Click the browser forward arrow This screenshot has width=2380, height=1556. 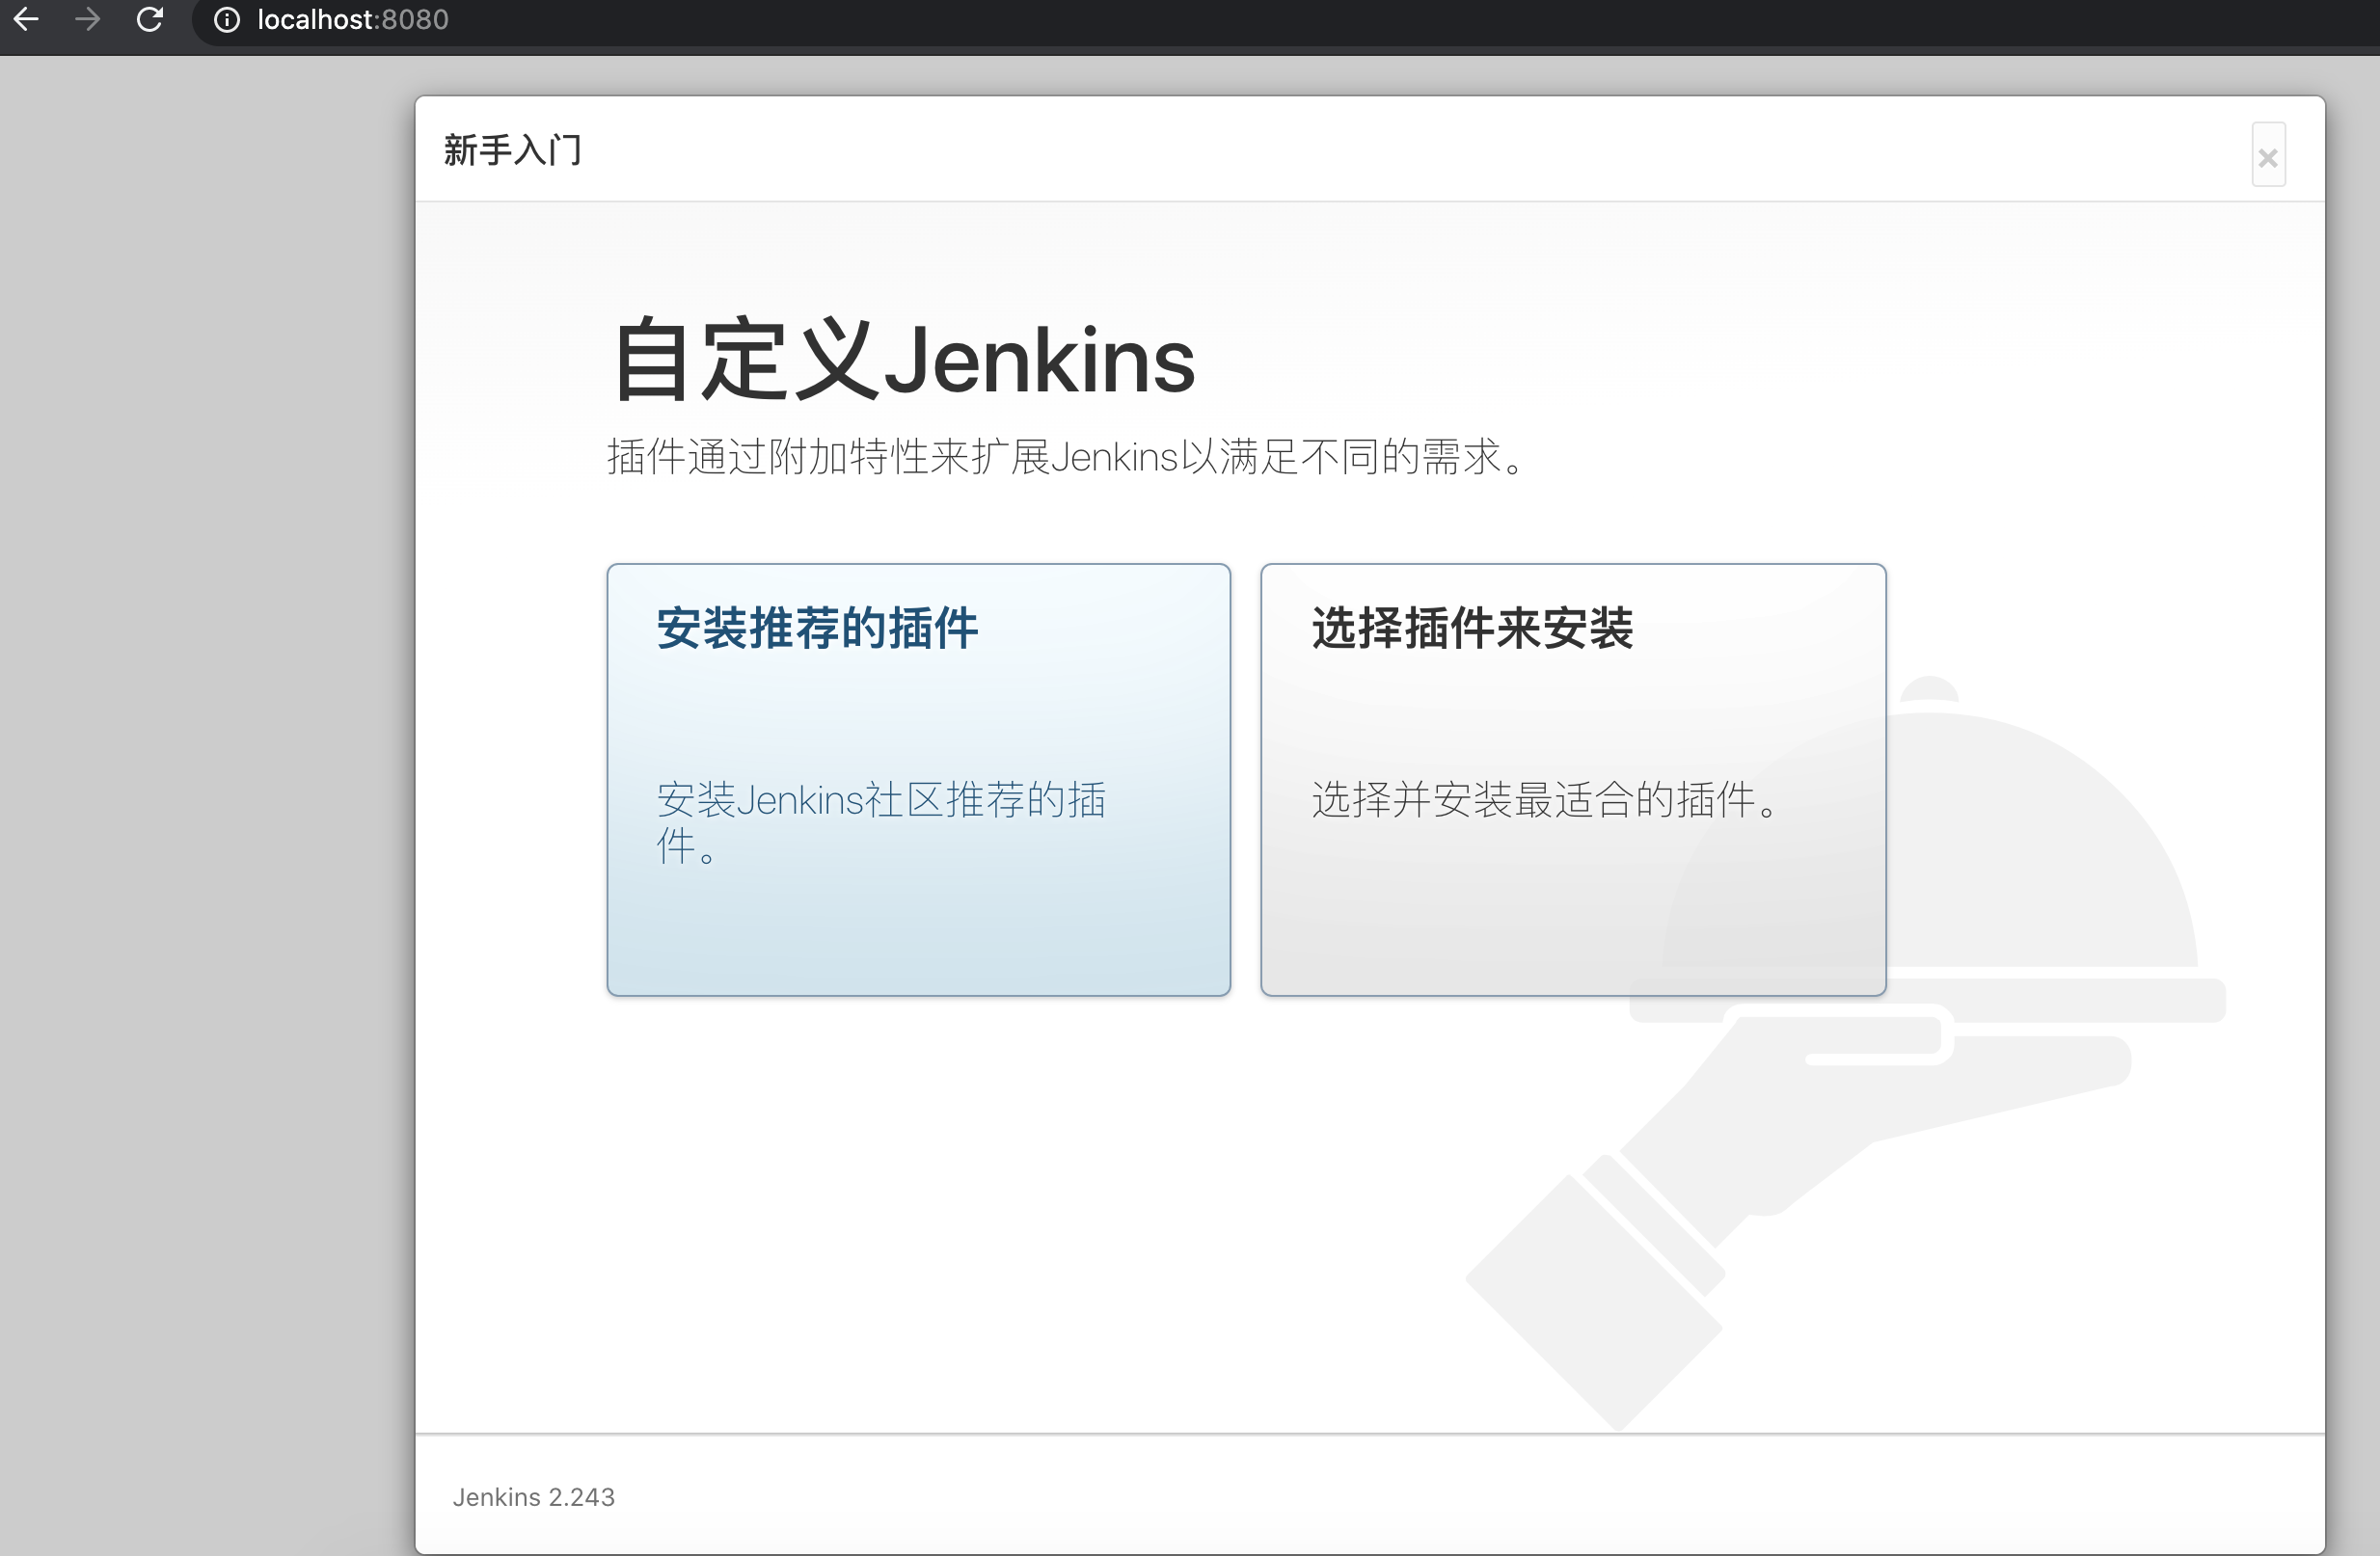click(x=88, y=19)
